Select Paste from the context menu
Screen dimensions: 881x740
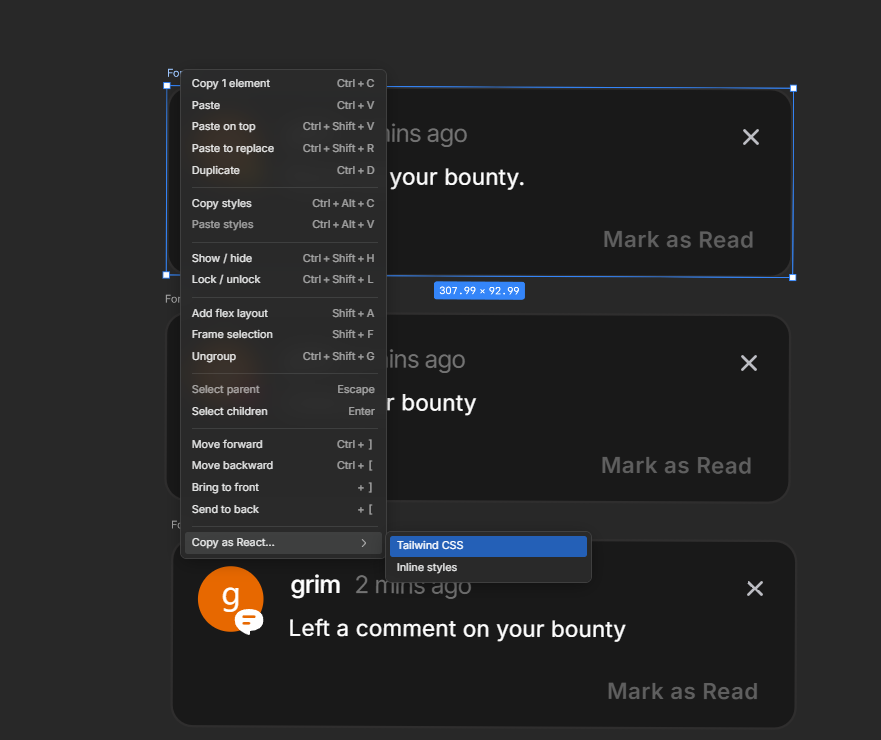click(283, 105)
